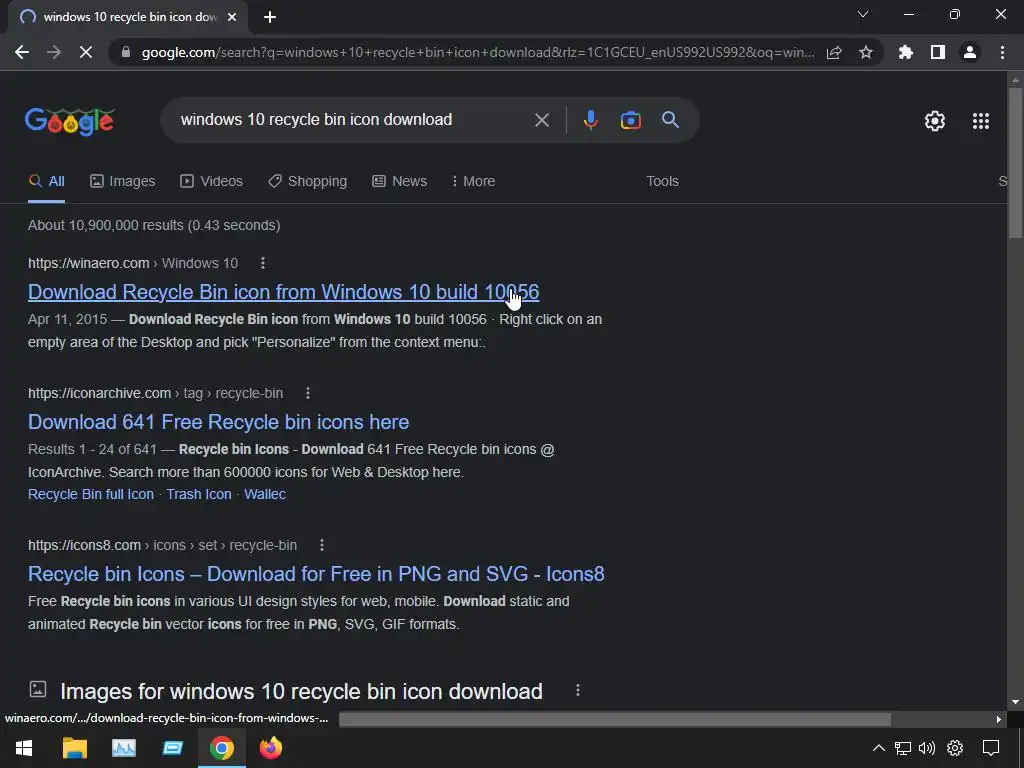Screen dimensions: 1024x768
Task: Open Chrome's three-dot menu
Action: coord(1002,52)
